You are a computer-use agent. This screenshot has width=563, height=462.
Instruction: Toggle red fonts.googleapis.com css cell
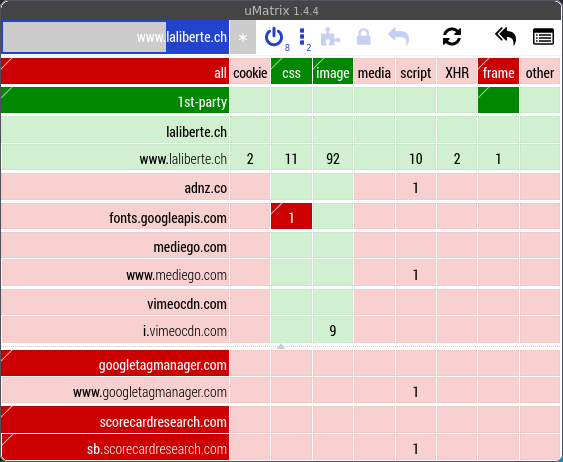pyautogui.click(x=291, y=216)
